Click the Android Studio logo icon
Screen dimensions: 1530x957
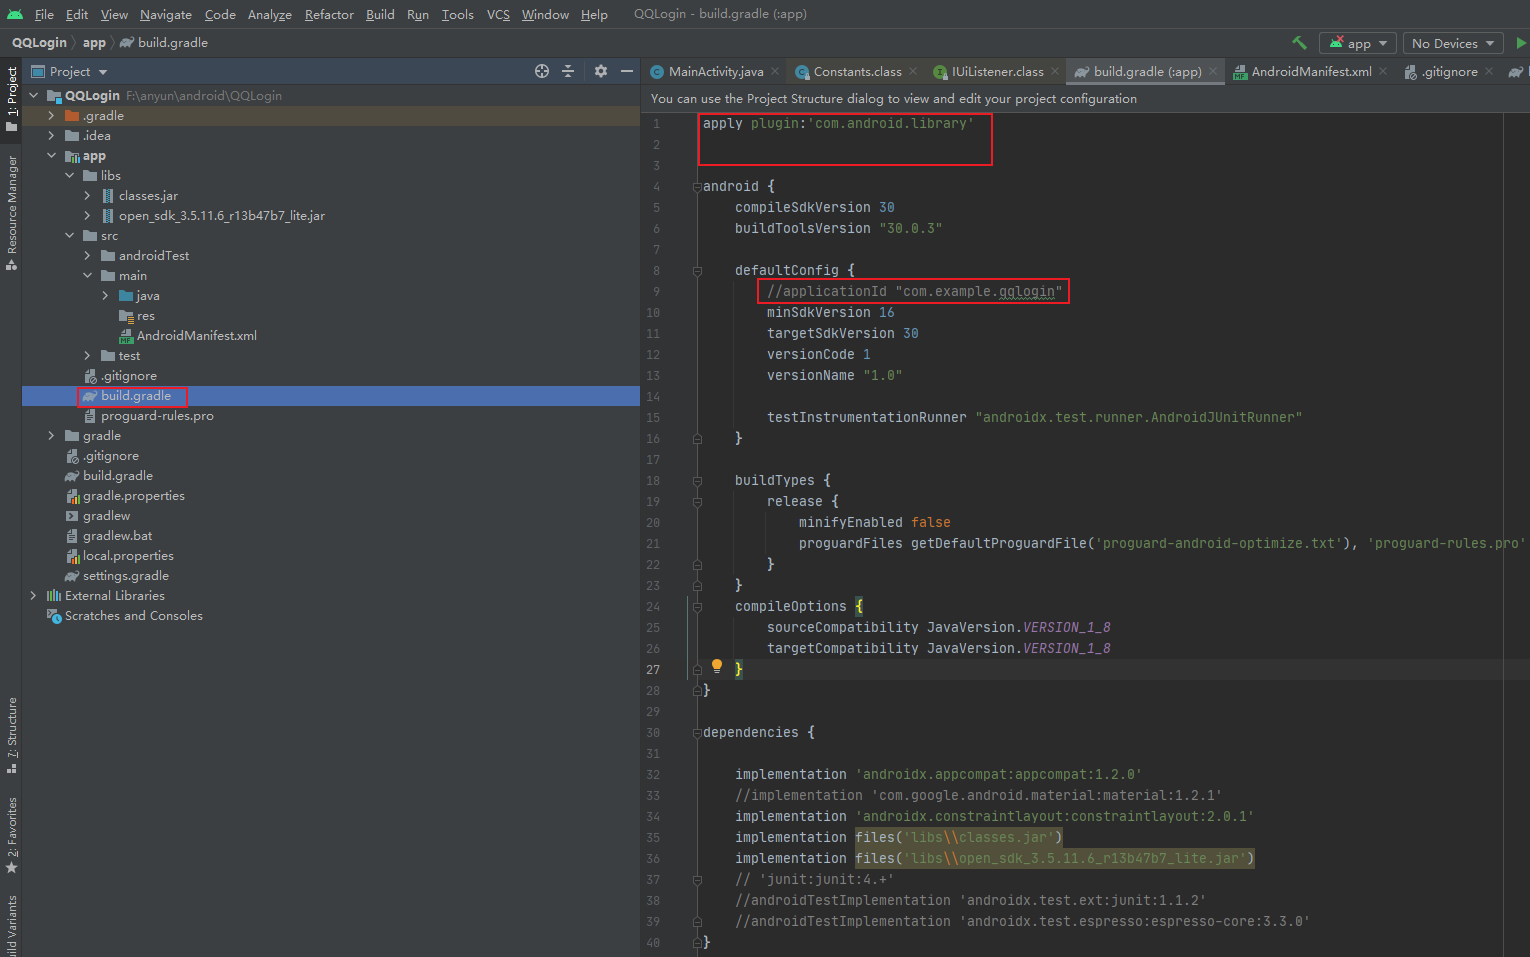coord(15,14)
